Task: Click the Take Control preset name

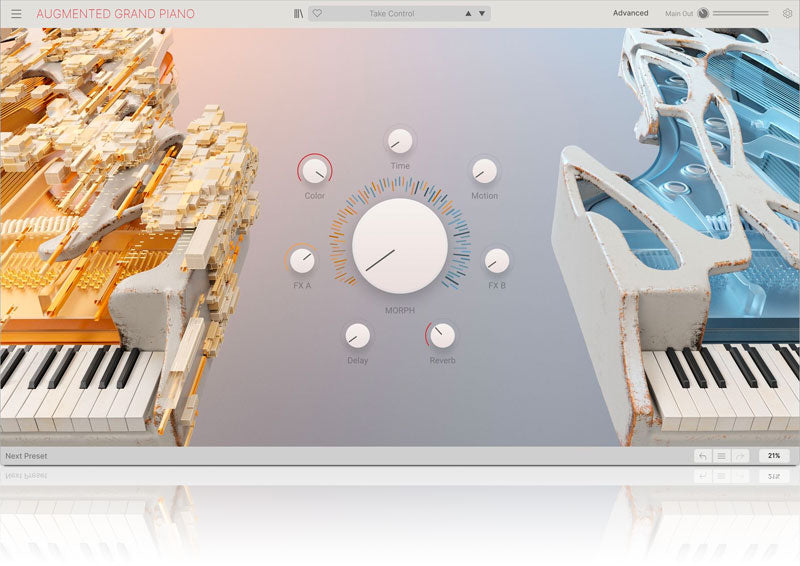Action: 392,14
